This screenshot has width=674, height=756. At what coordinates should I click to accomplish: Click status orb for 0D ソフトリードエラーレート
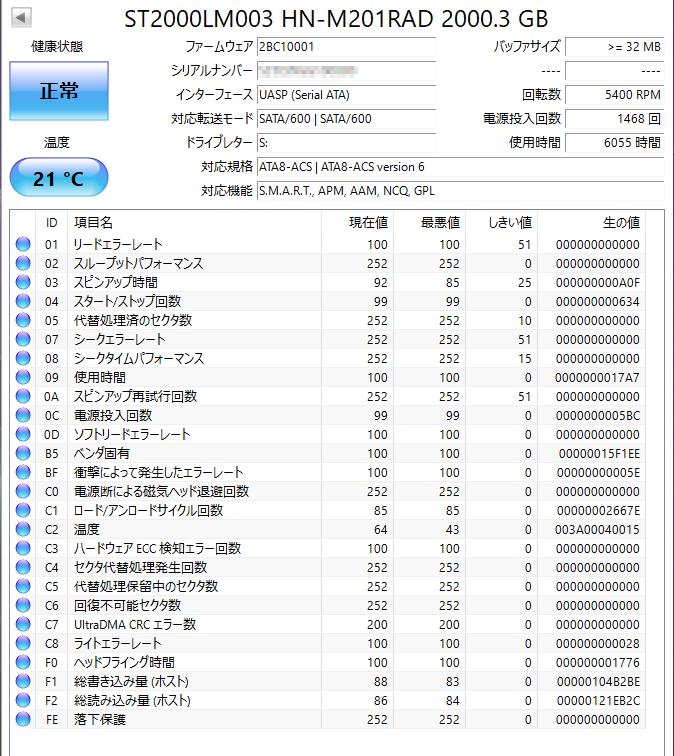tap(23, 434)
